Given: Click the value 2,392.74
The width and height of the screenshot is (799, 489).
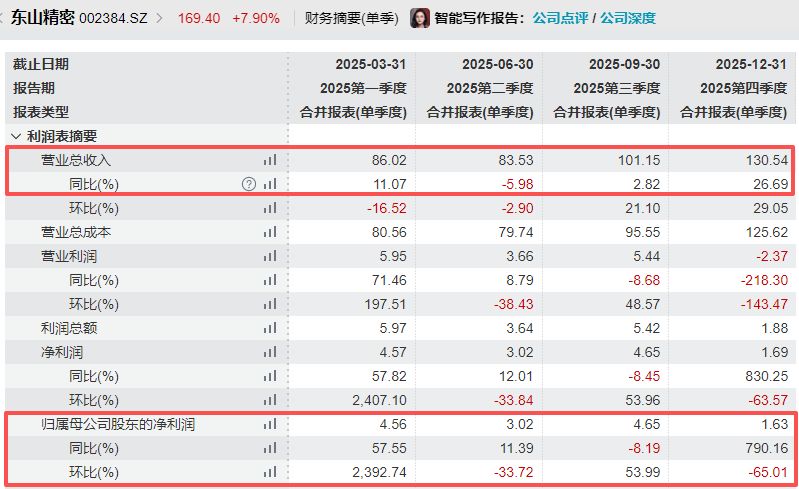Looking at the screenshot, I should tap(379, 472).
